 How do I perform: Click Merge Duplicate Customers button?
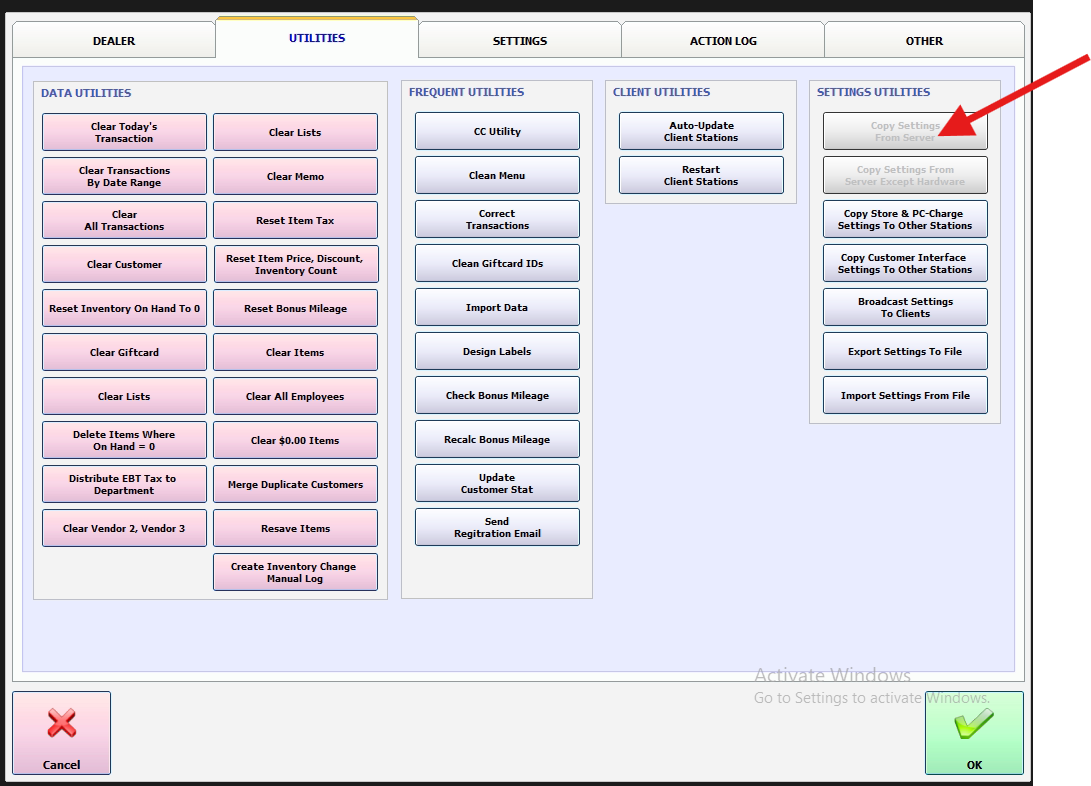pyautogui.click(x=296, y=484)
